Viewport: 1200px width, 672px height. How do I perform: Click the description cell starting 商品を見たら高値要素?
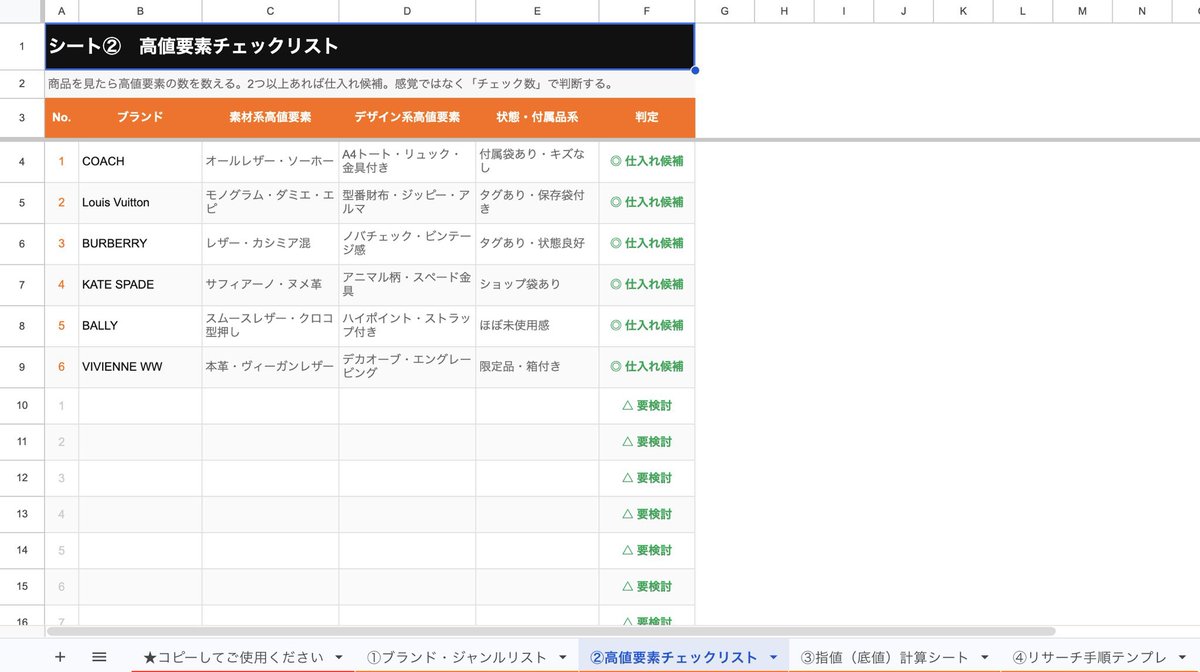tap(370, 84)
